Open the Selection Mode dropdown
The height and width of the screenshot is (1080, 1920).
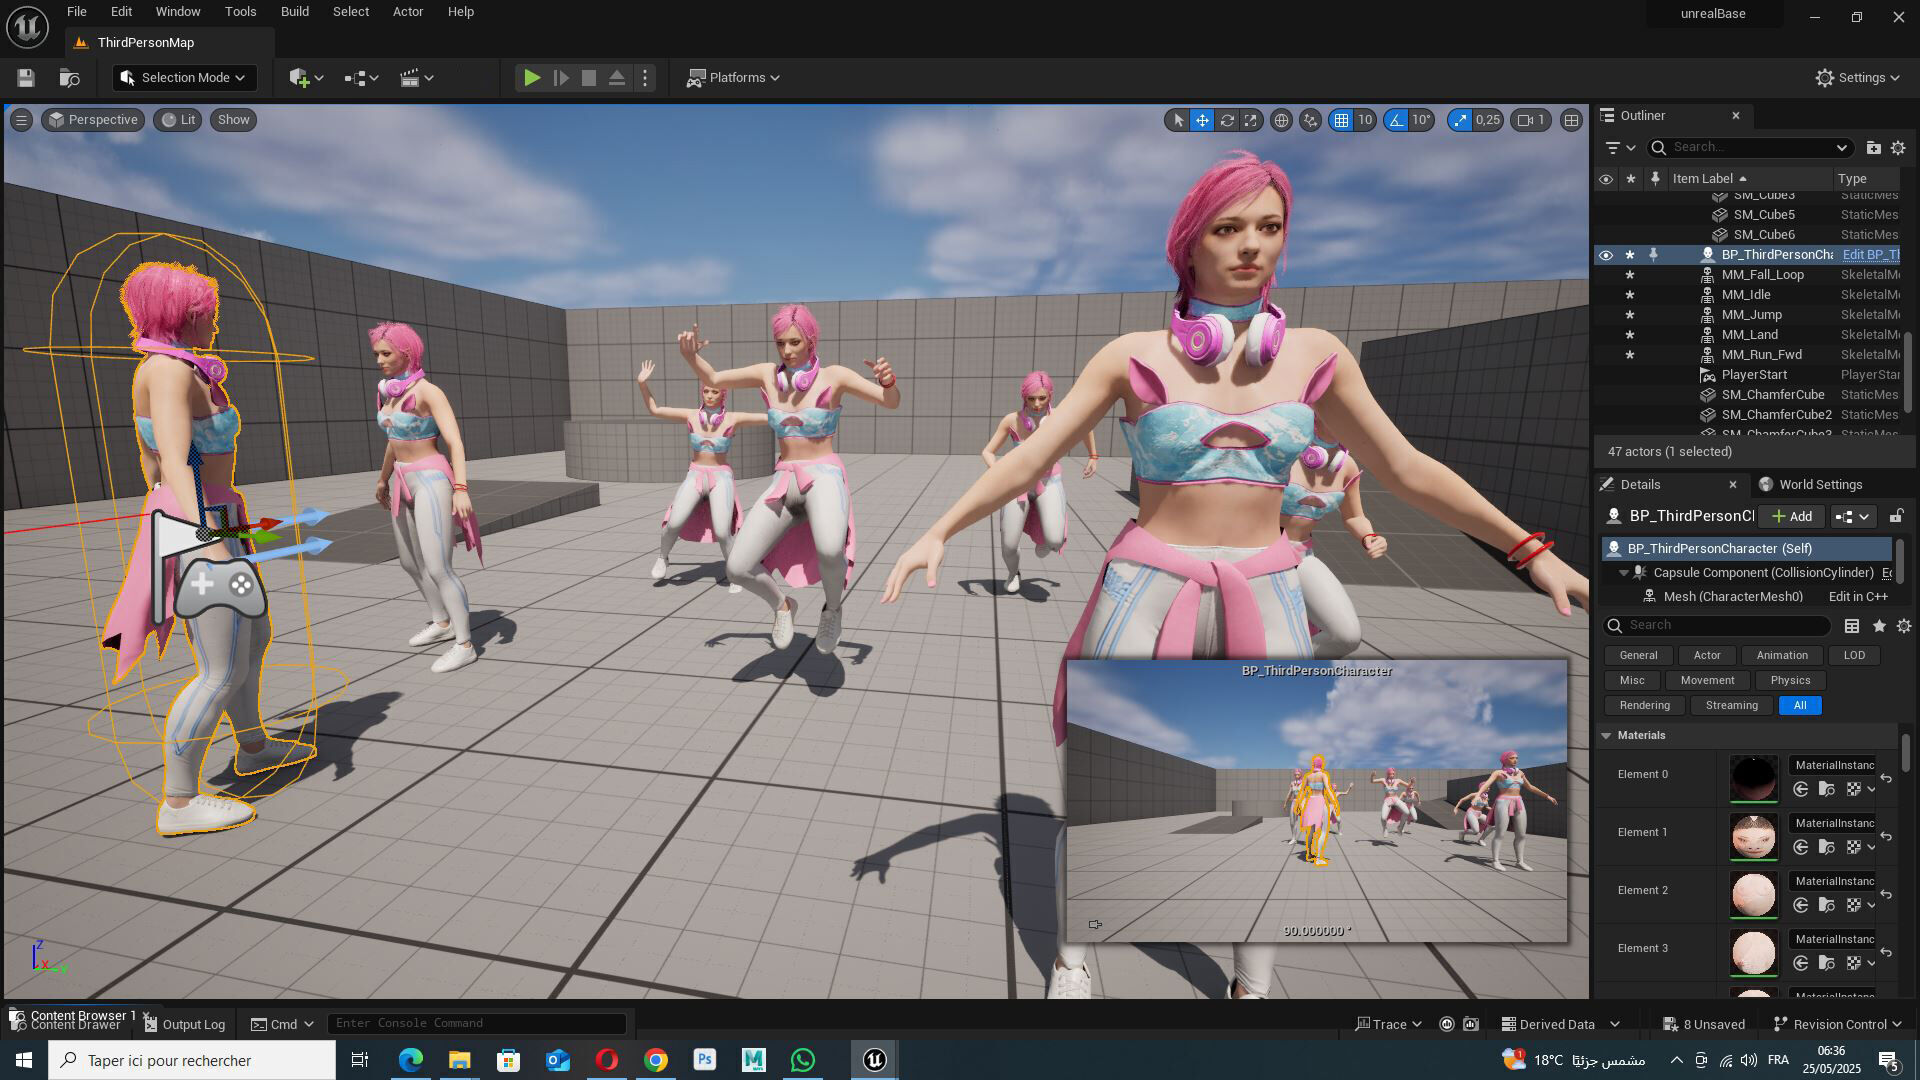pos(185,78)
